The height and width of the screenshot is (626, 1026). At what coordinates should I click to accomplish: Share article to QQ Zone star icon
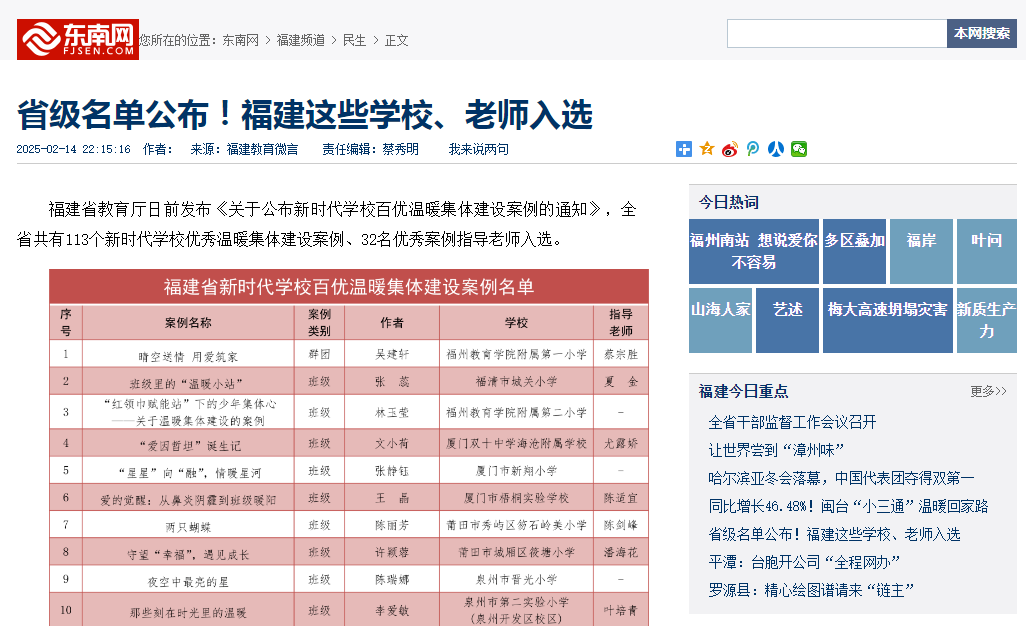707,149
